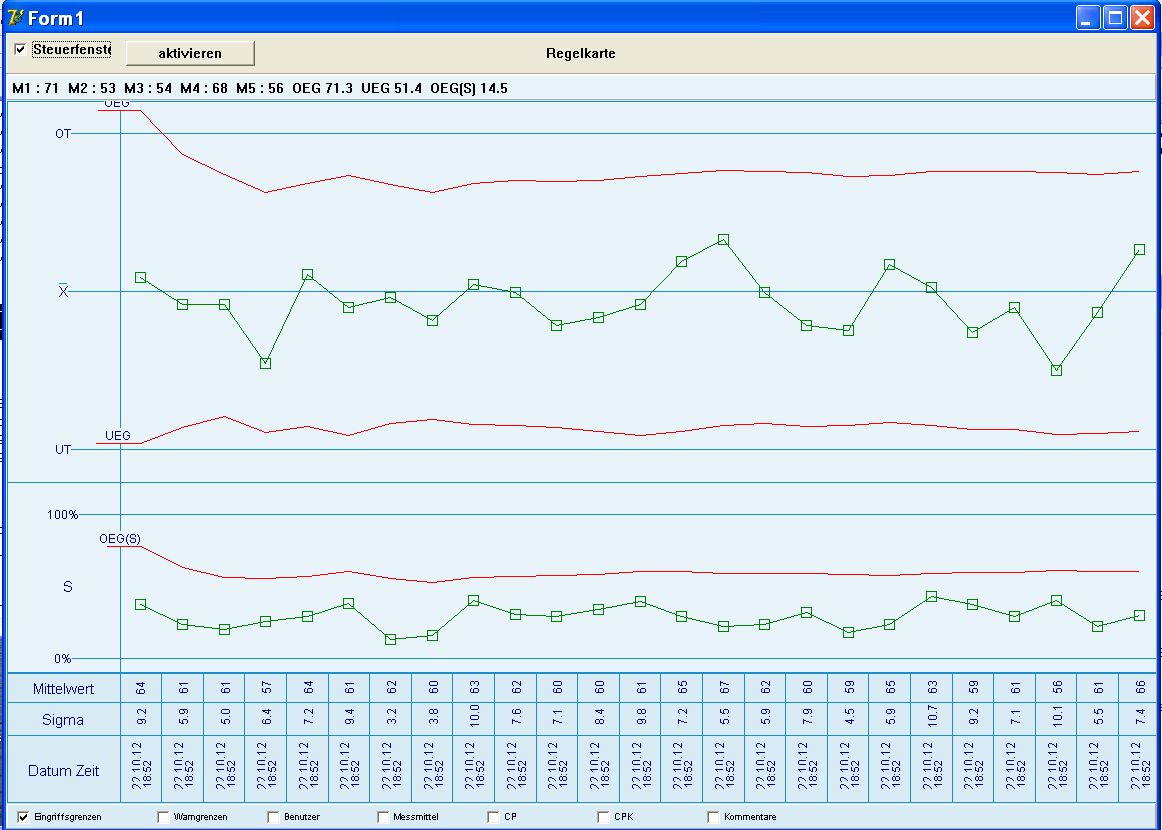Turn on the CPK checkbox
This screenshot has height=830, width=1162.
(603, 817)
